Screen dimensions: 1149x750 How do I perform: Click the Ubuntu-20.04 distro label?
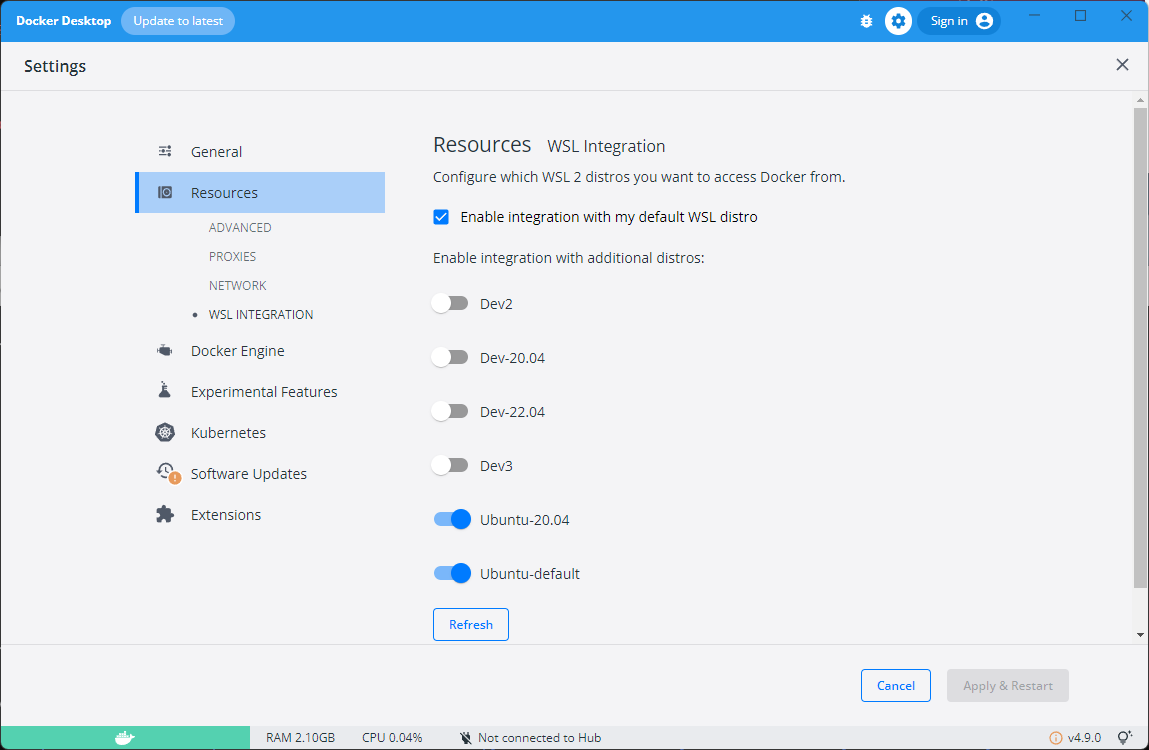pyautogui.click(x=525, y=520)
